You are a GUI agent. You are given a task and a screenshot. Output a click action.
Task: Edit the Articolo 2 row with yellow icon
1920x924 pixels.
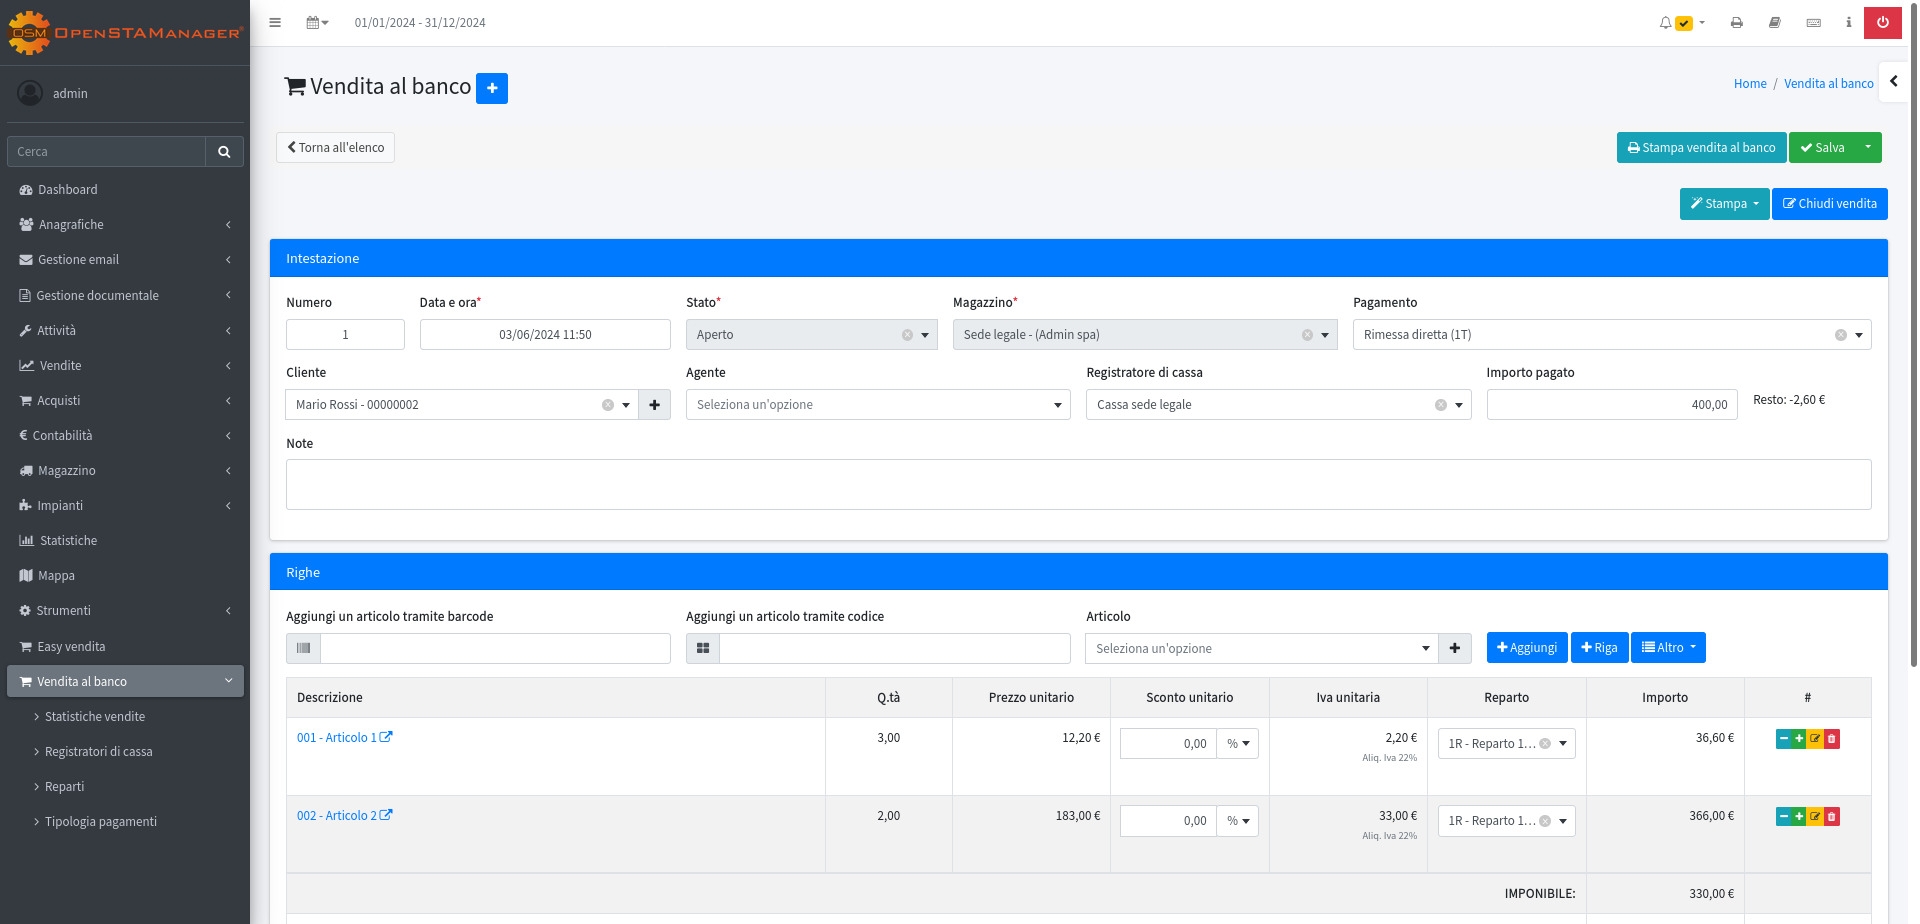pos(1815,817)
